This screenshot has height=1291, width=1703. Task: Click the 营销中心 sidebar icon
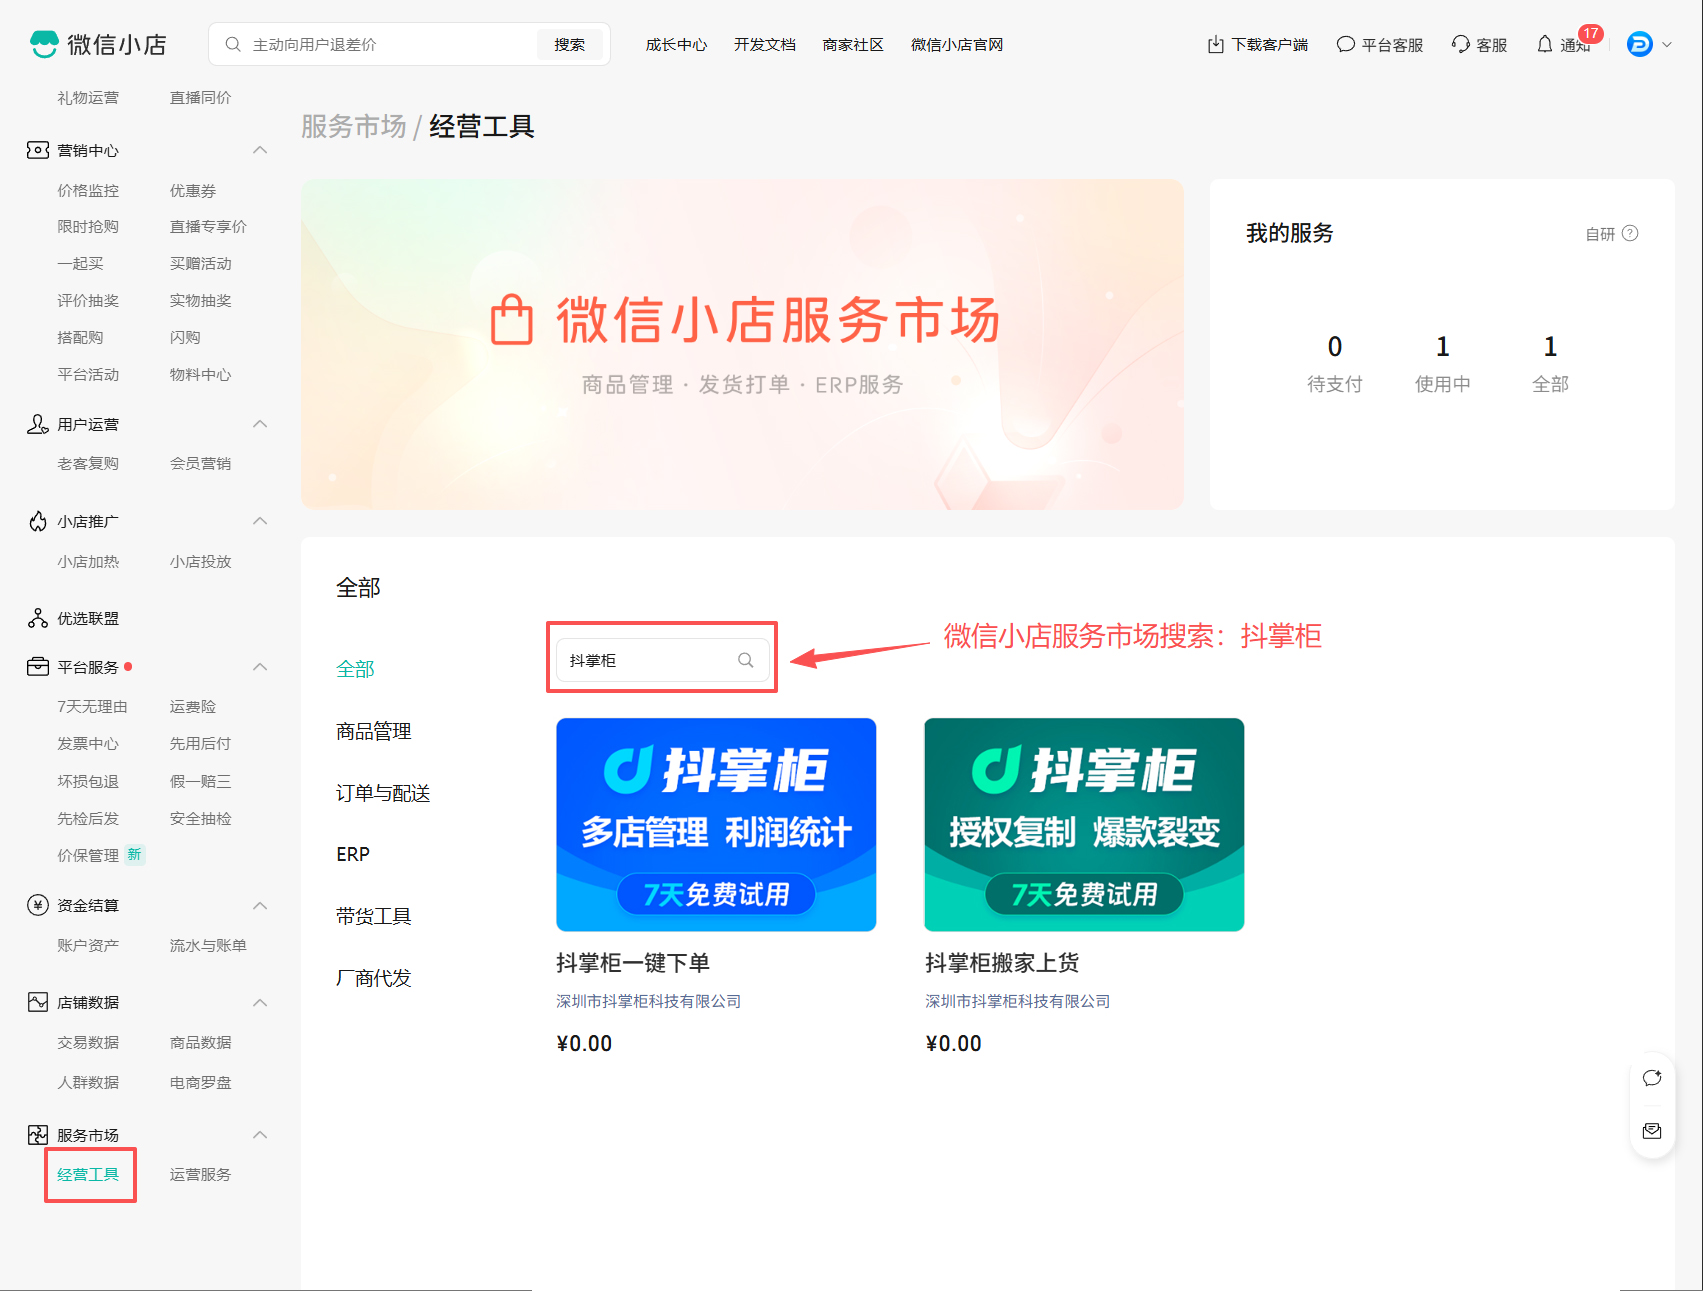38,150
